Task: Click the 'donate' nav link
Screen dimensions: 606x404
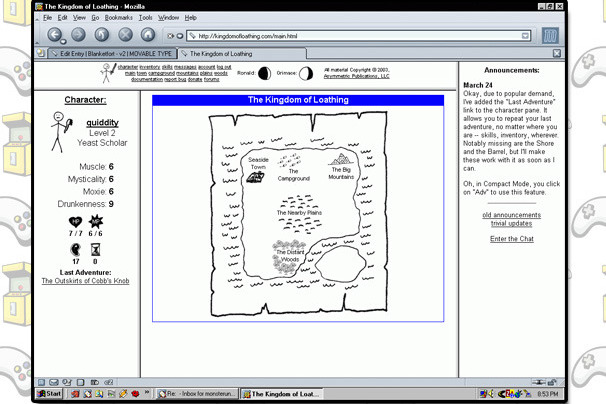Action: pyautogui.click(x=195, y=79)
